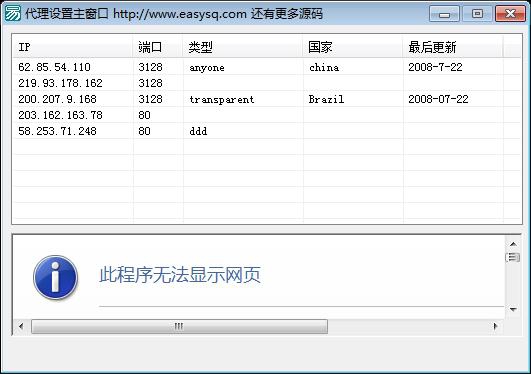The image size is (531, 374).
Task: Click the 'Brazil' country cell
Action: [x=326, y=99]
